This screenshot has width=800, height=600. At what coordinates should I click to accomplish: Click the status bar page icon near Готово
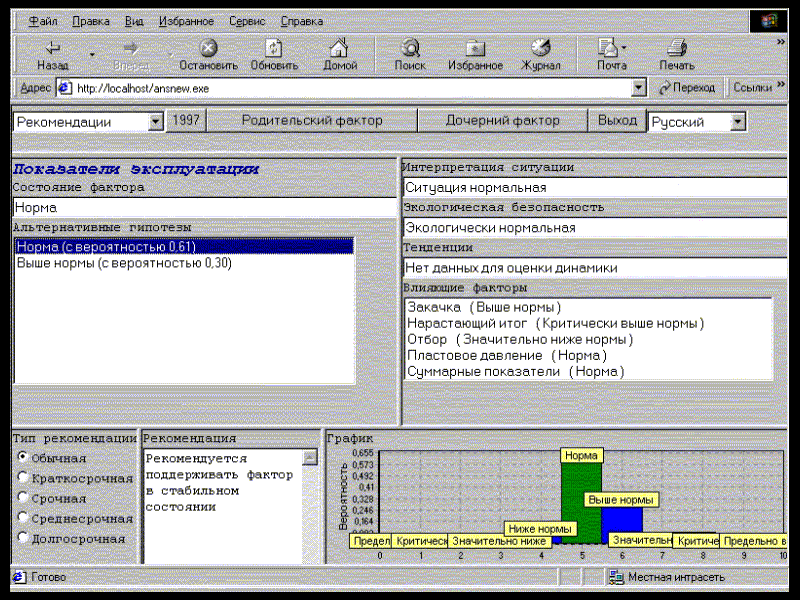[x=19, y=577]
